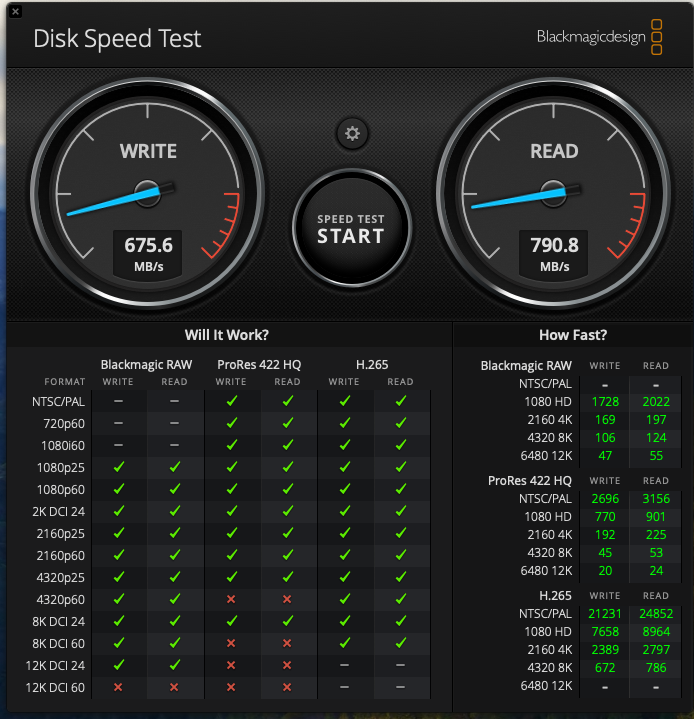
Task: Click H.265 1080 HD write value 7658
Action: click(x=605, y=632)
